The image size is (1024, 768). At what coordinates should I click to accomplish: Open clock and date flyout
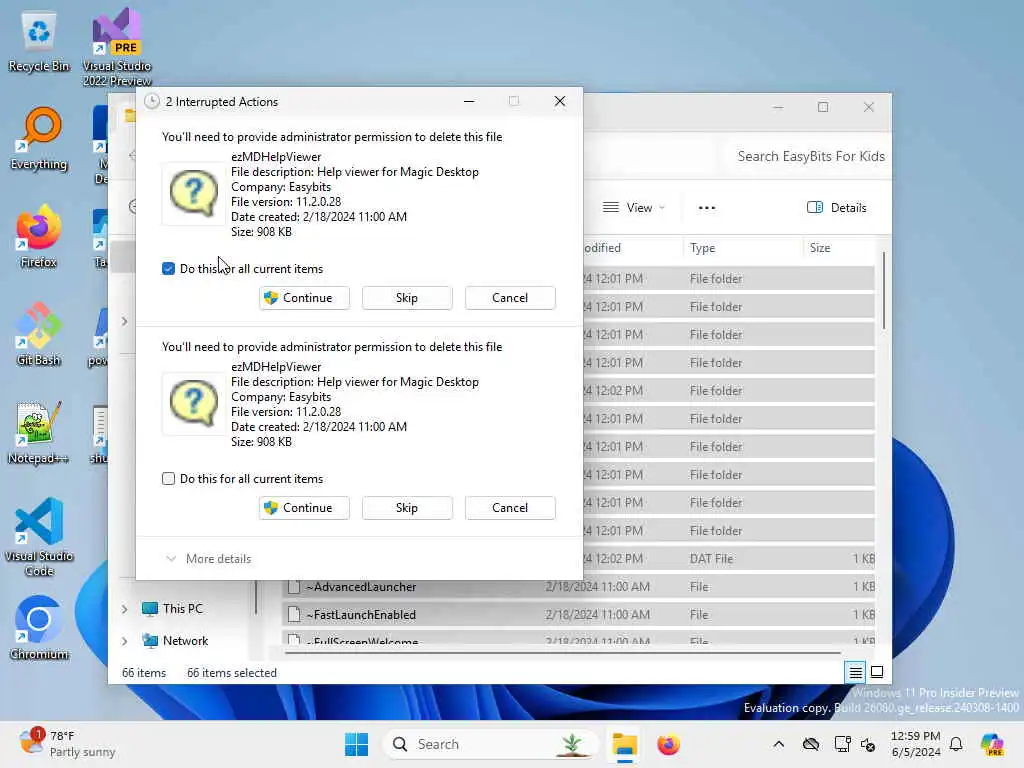tap(916, 744)
